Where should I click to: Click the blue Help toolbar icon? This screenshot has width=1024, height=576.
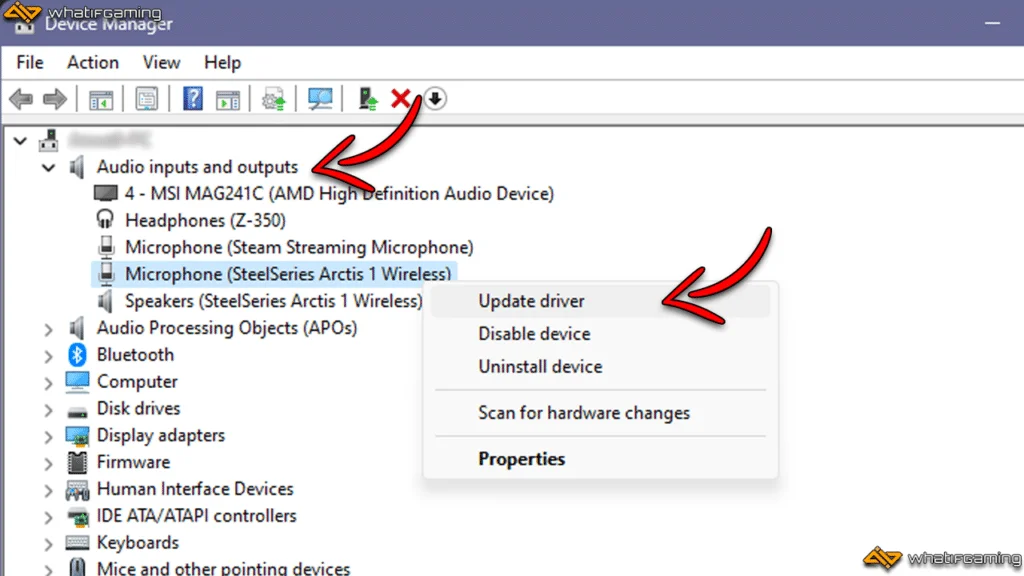[x=193, y=99]
